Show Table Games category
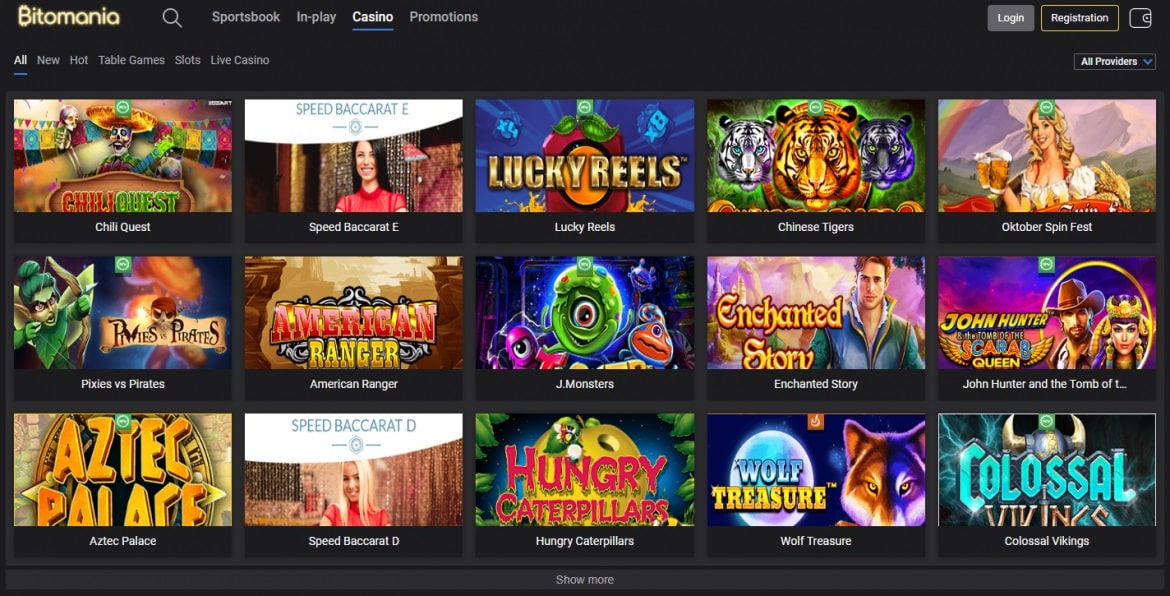The width and height of the screenshot is (1170, 596). coord(131,60)
